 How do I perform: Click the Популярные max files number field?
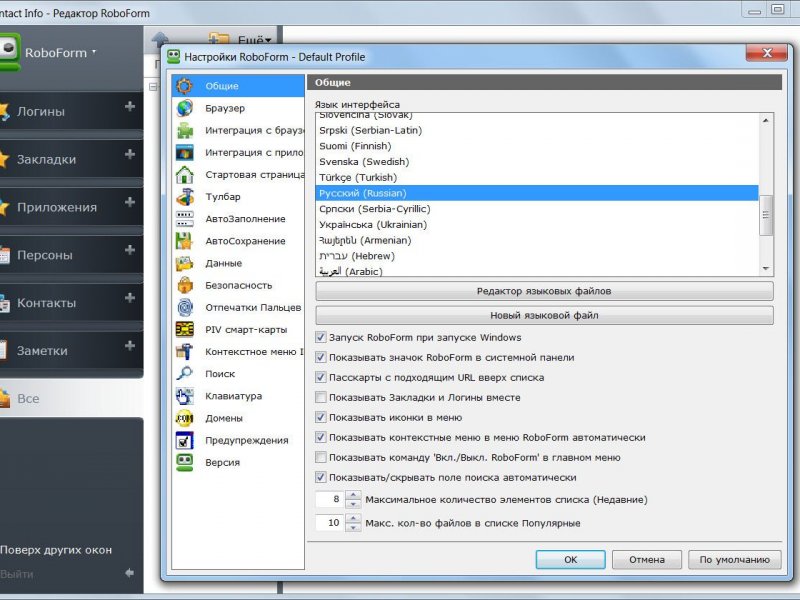coord(330,522)
